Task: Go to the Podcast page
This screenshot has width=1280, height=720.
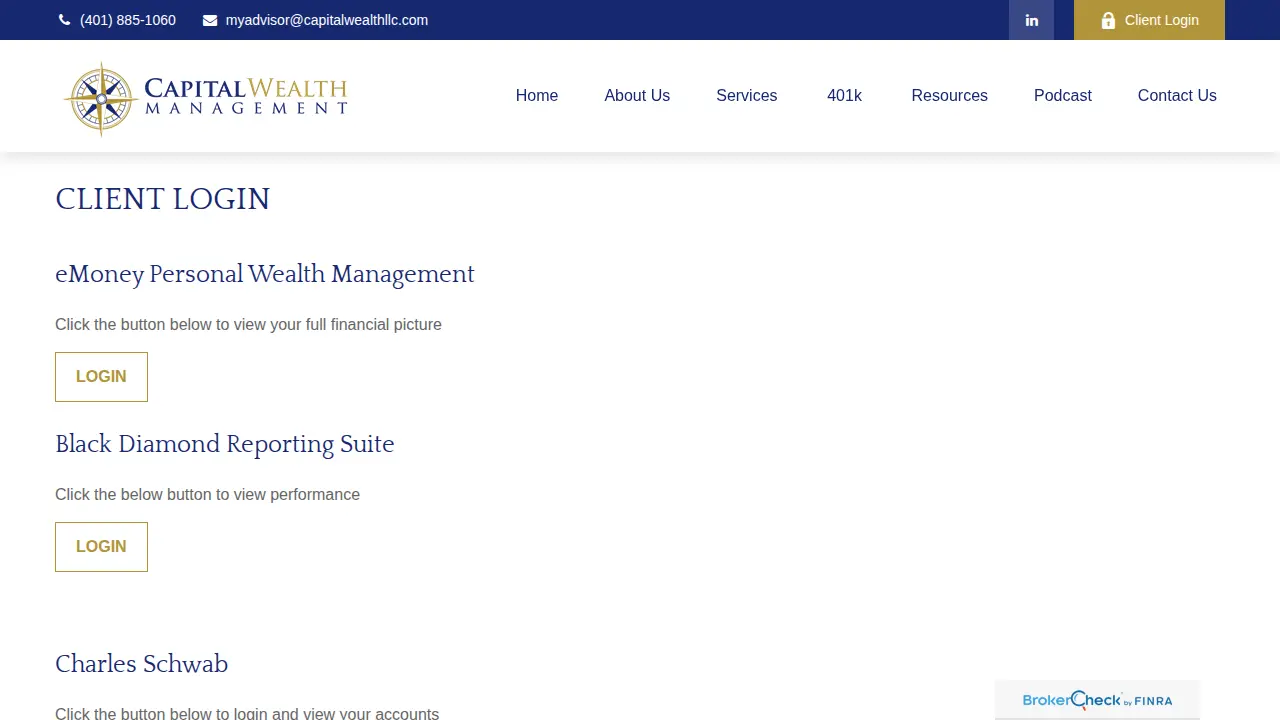Action: tap(1063, 95)
